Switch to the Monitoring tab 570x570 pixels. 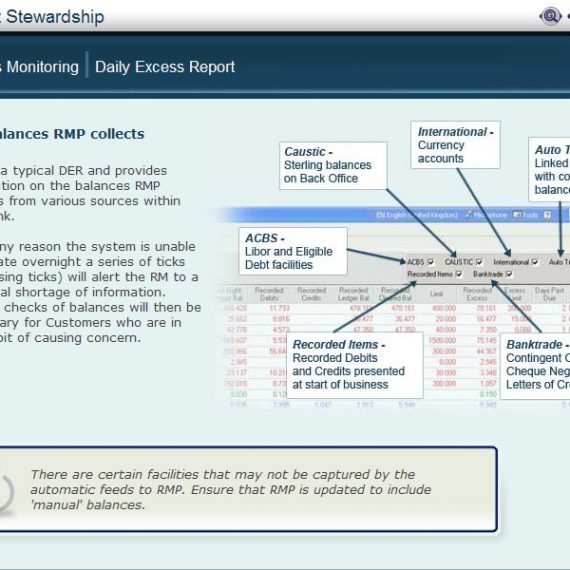pyautogui.click(x=39, y=67)
